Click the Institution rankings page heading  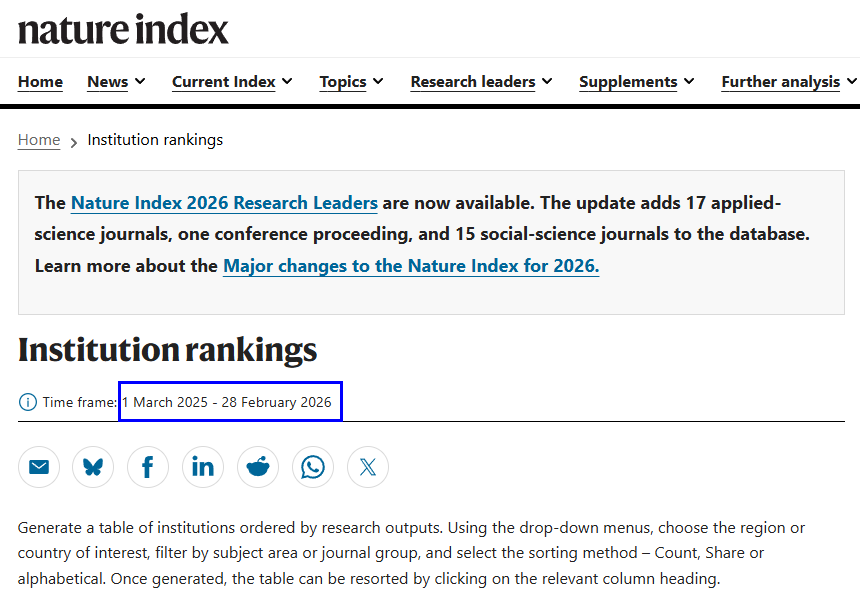(x=167, y=350)
